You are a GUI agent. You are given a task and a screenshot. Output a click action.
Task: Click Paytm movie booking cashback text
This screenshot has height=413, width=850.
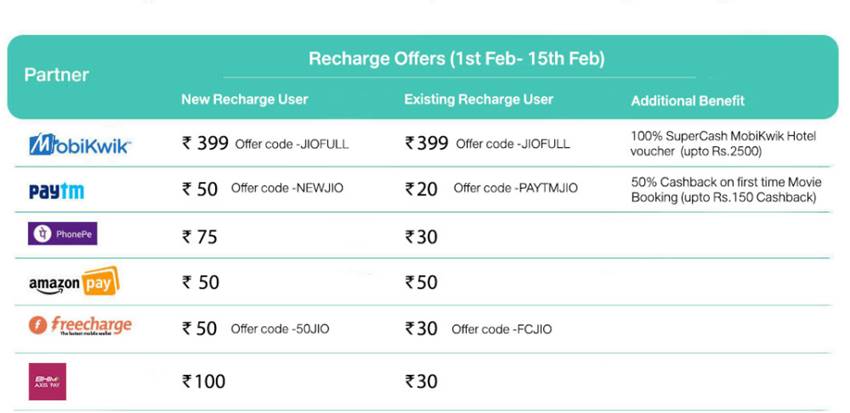click(724, 189)
